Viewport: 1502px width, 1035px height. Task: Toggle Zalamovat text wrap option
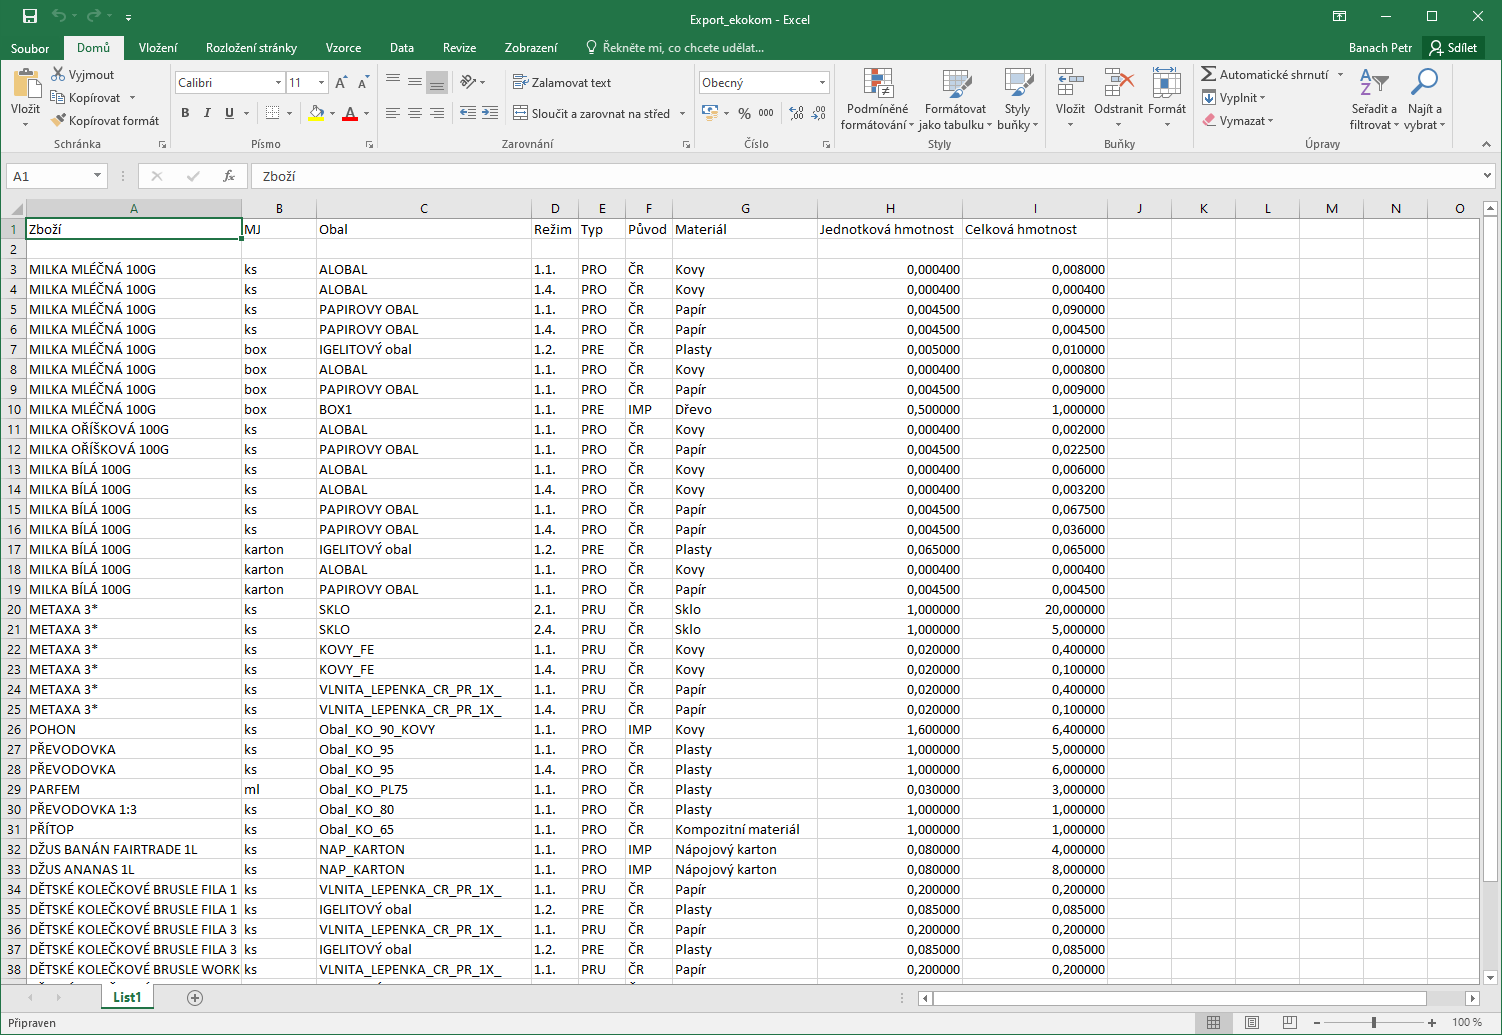[x=561, y=83]
